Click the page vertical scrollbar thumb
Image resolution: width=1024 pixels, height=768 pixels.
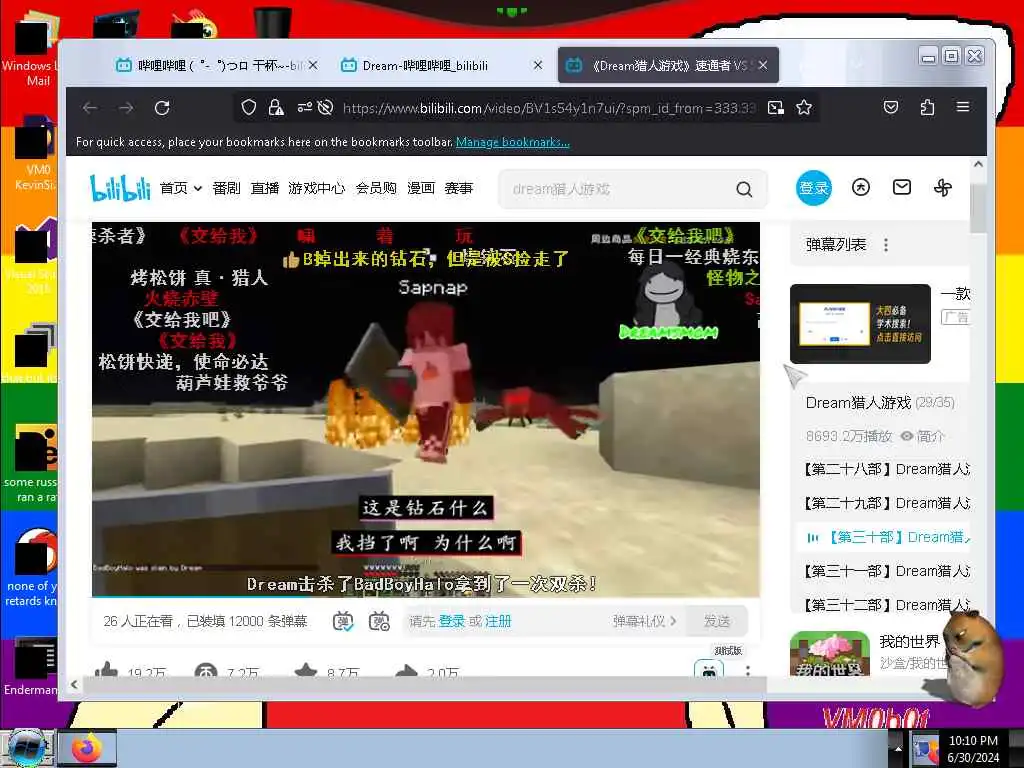pyautogui.click(x=978, y=208)
